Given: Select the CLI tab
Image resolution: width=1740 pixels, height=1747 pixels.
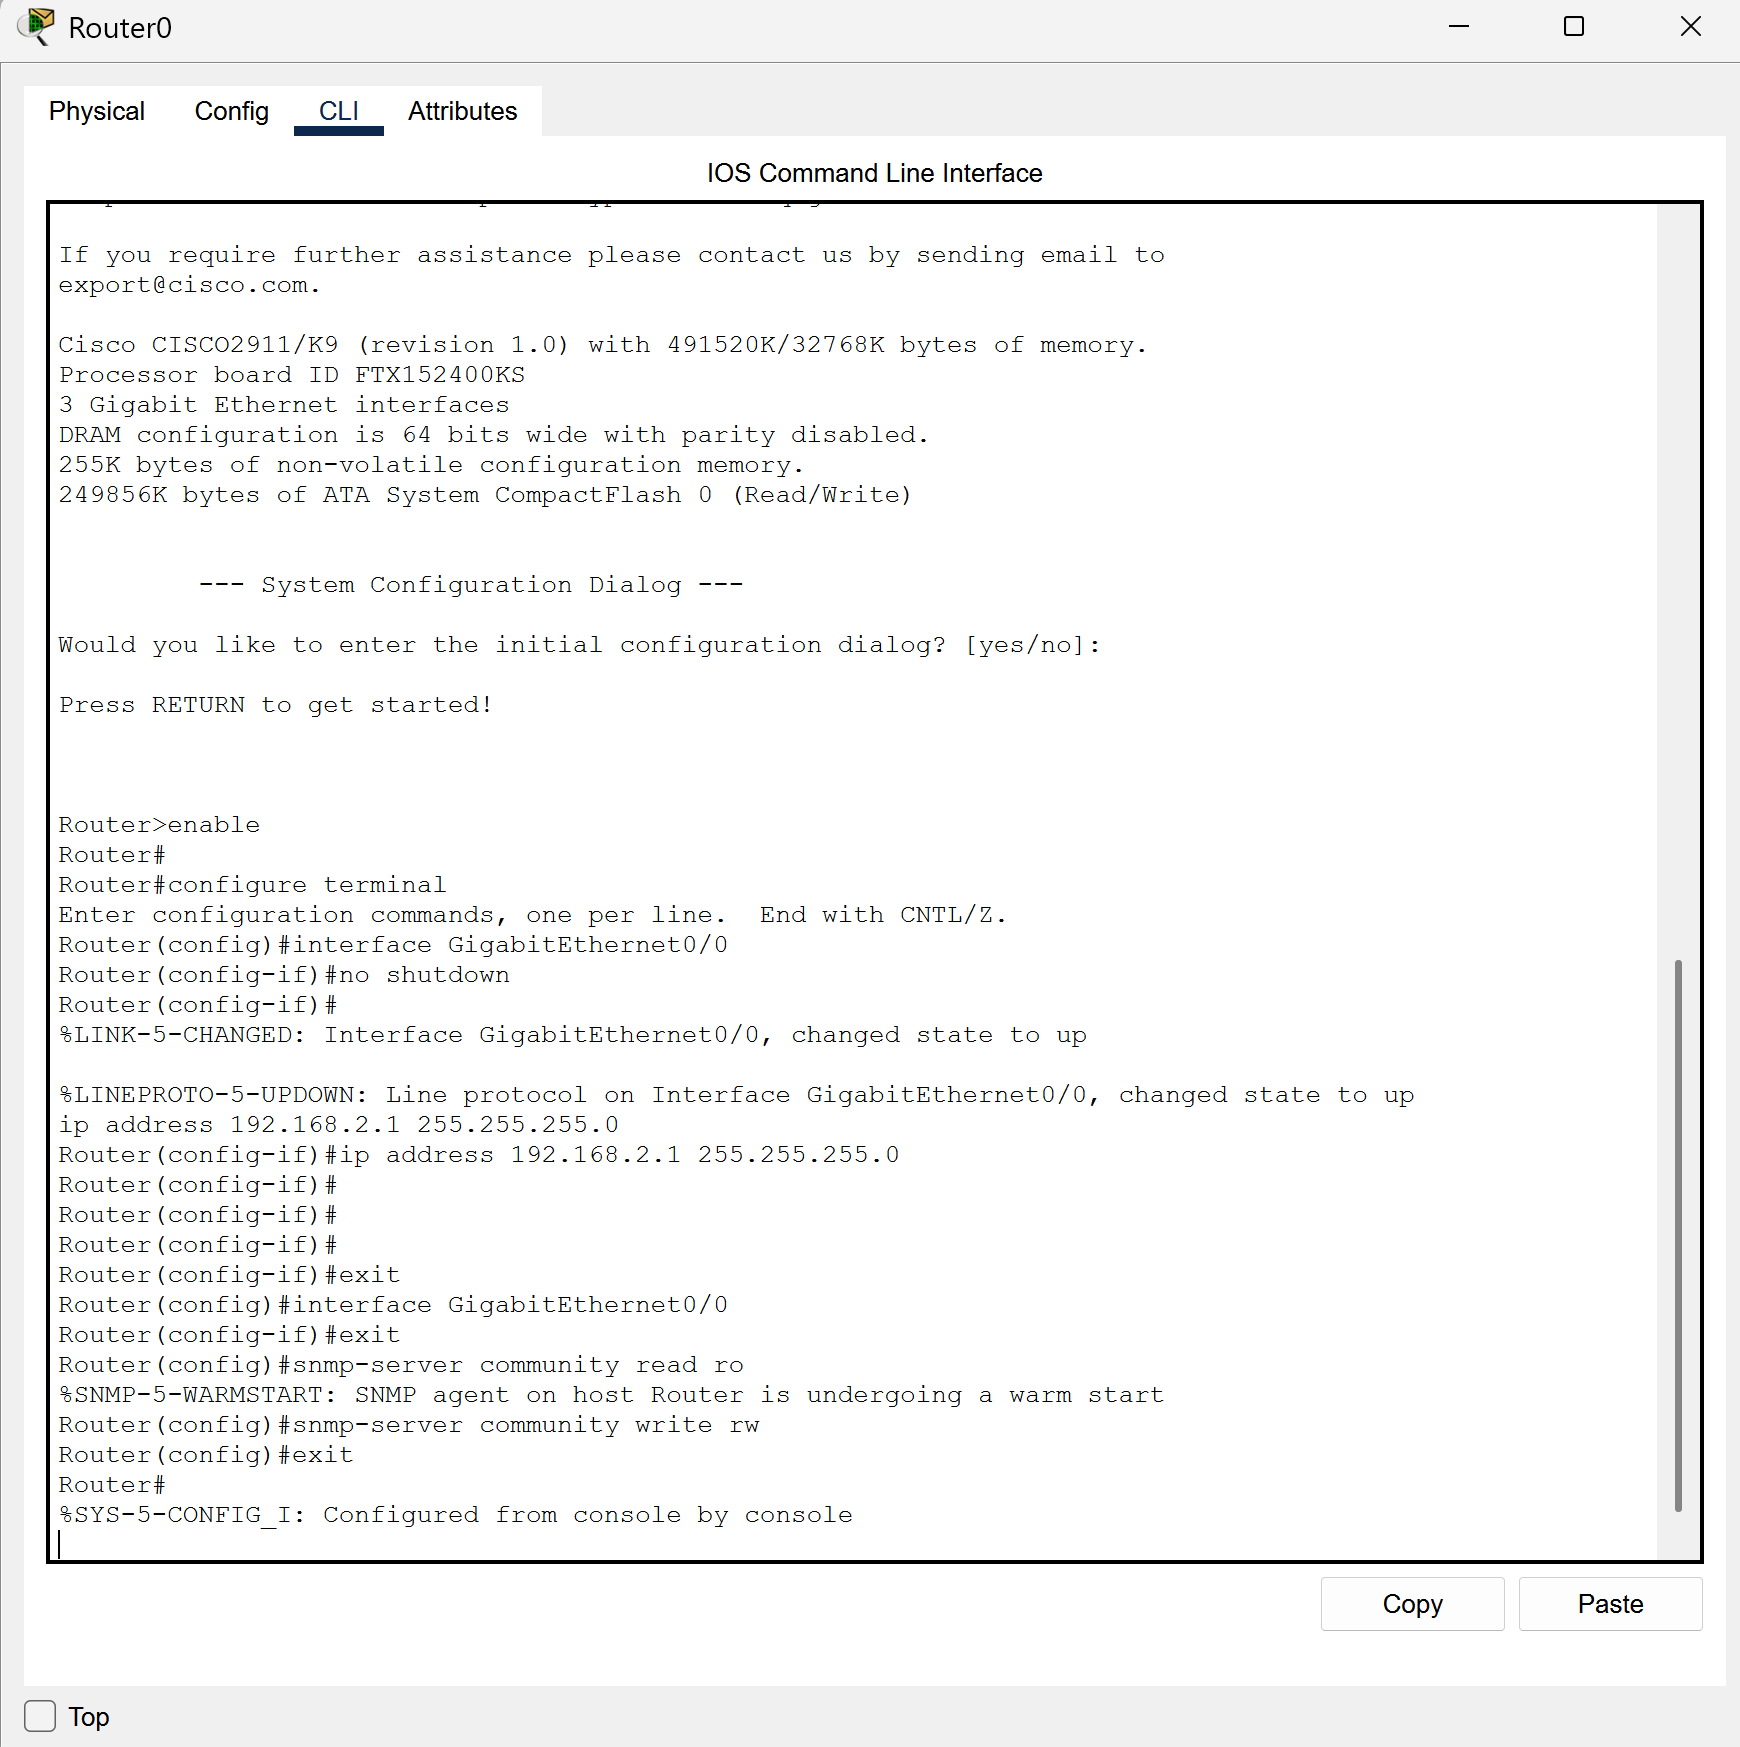Looking at the screenshot, I should [339, 111].
